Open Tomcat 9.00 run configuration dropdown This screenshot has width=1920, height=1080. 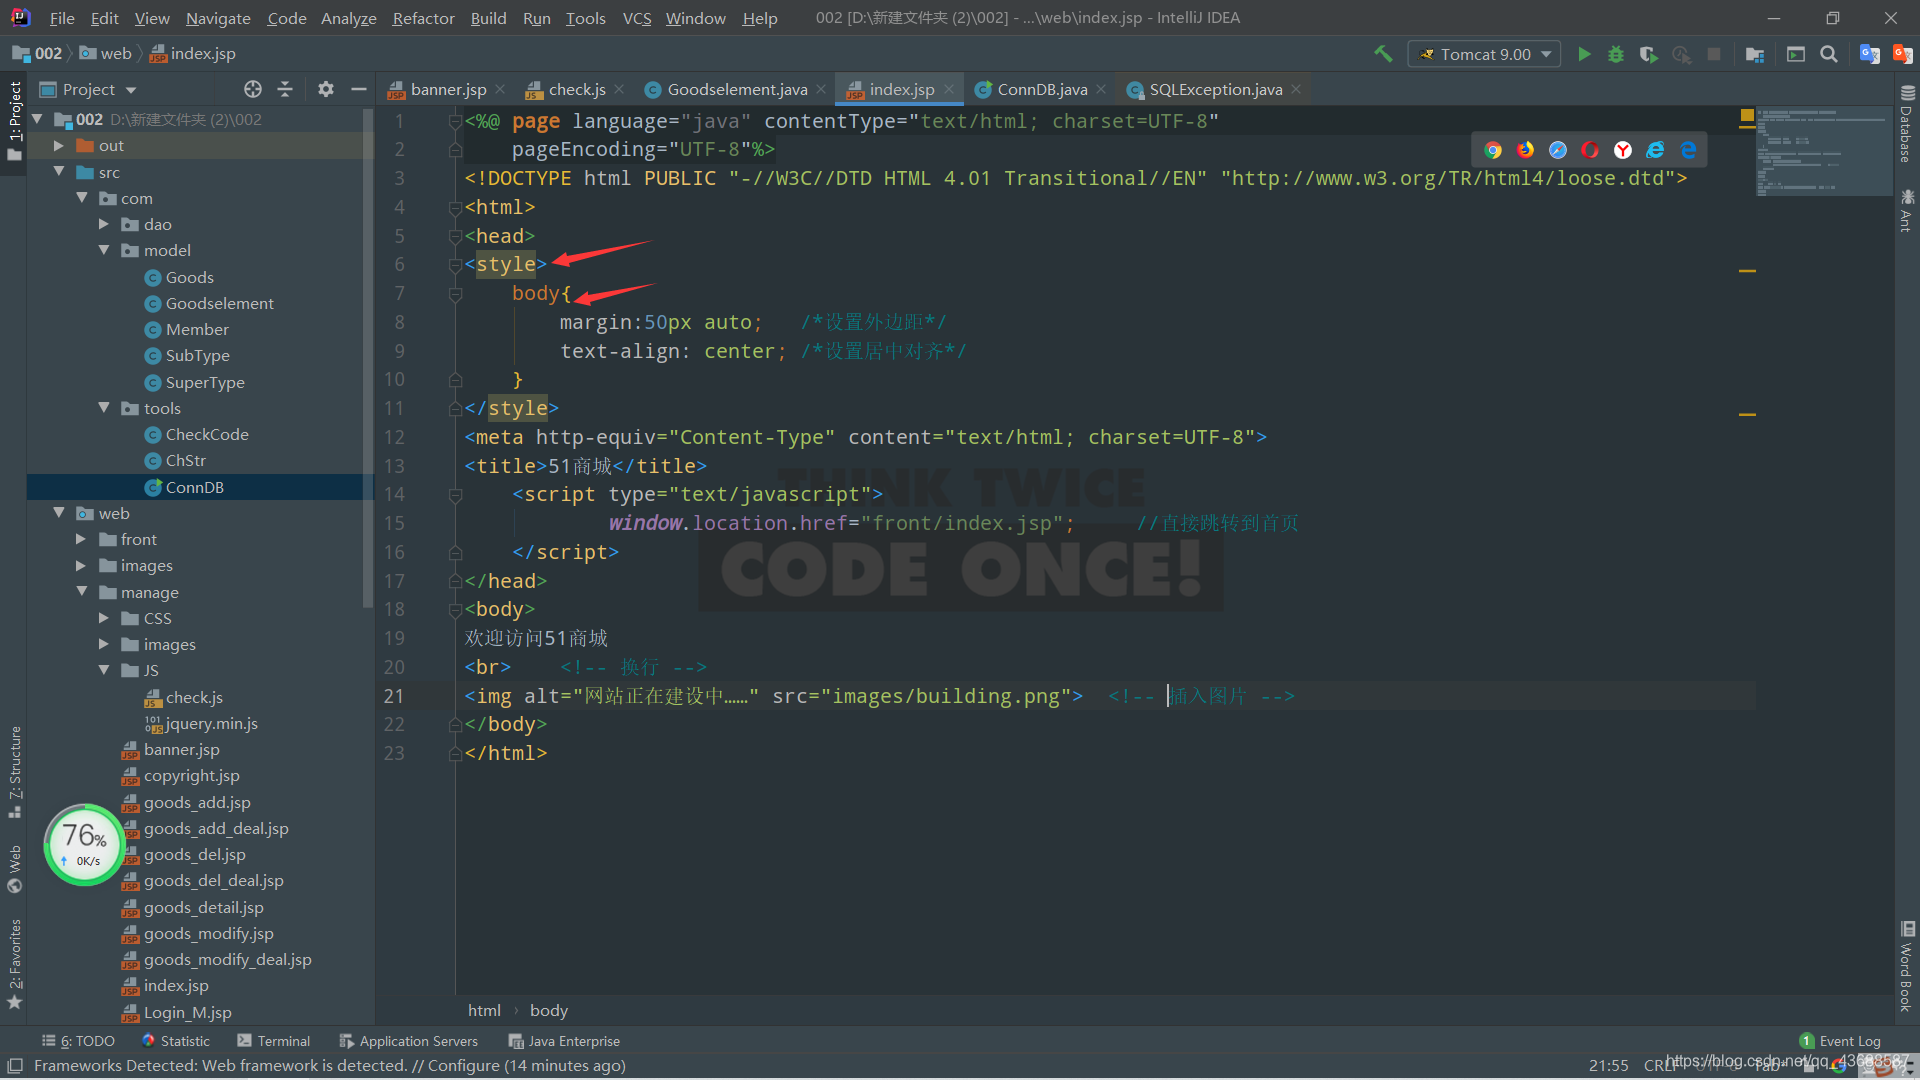1484,54
